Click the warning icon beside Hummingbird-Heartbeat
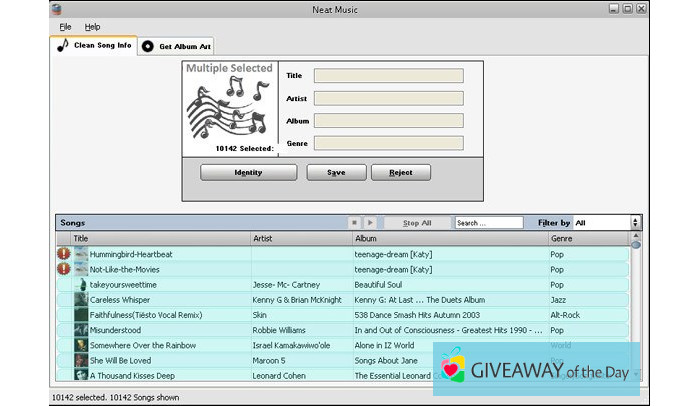700x406 pixels. 64,255
